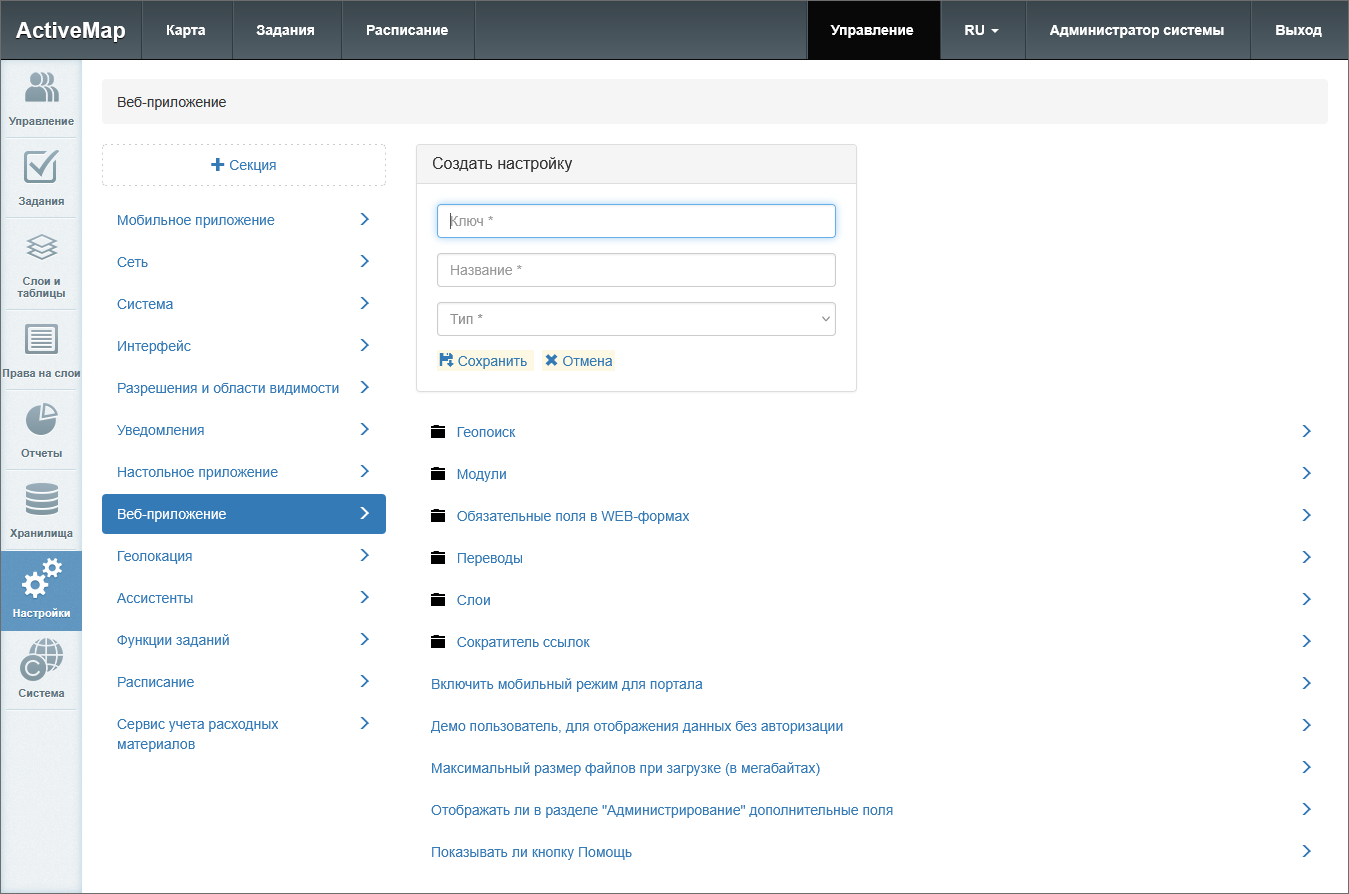This screenshot has height=894, width=1349.
Task: Click into the Название input field
Action: click(x=636, y=270)
